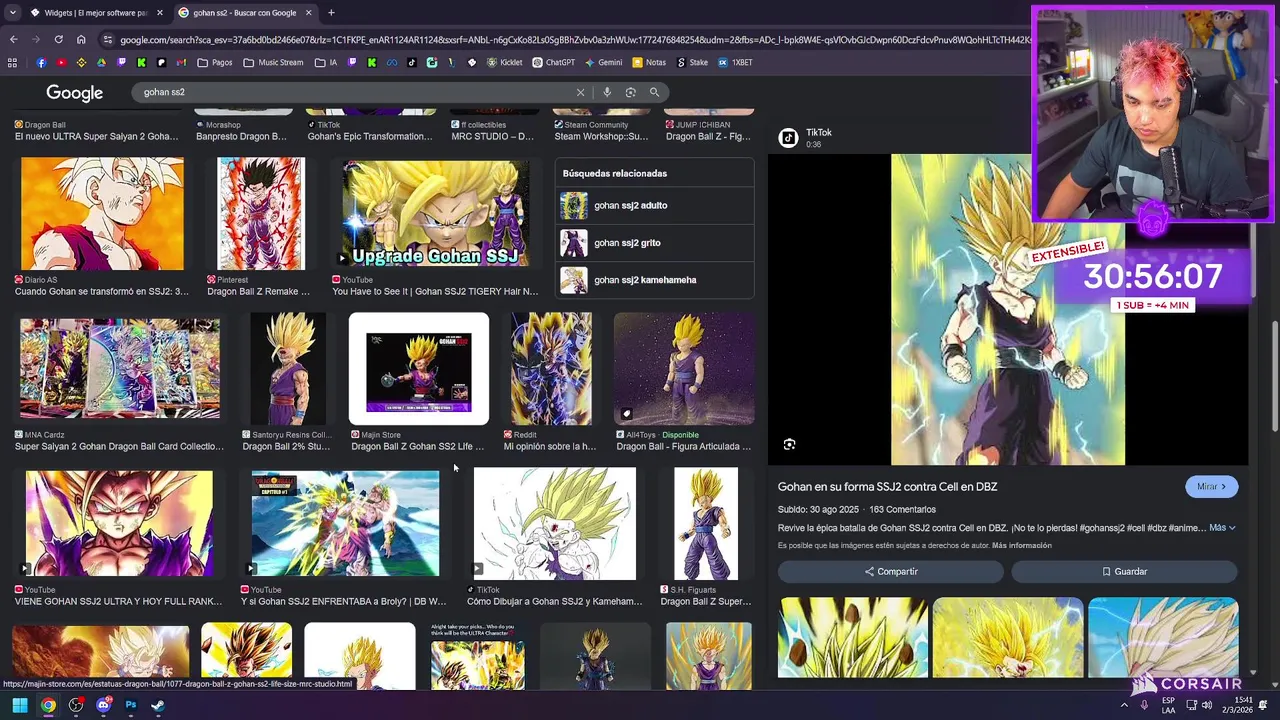Image resolution: width=1280 pixels, height=720 pixels.
Task: Click the Mirar button
Action: (x=1211, y=487)
